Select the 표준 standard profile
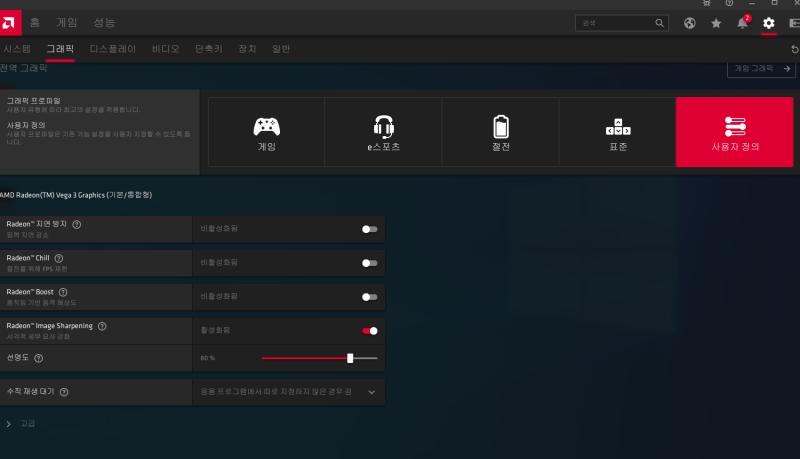Viewport: 800px width, 459px height. pos(618,132)
